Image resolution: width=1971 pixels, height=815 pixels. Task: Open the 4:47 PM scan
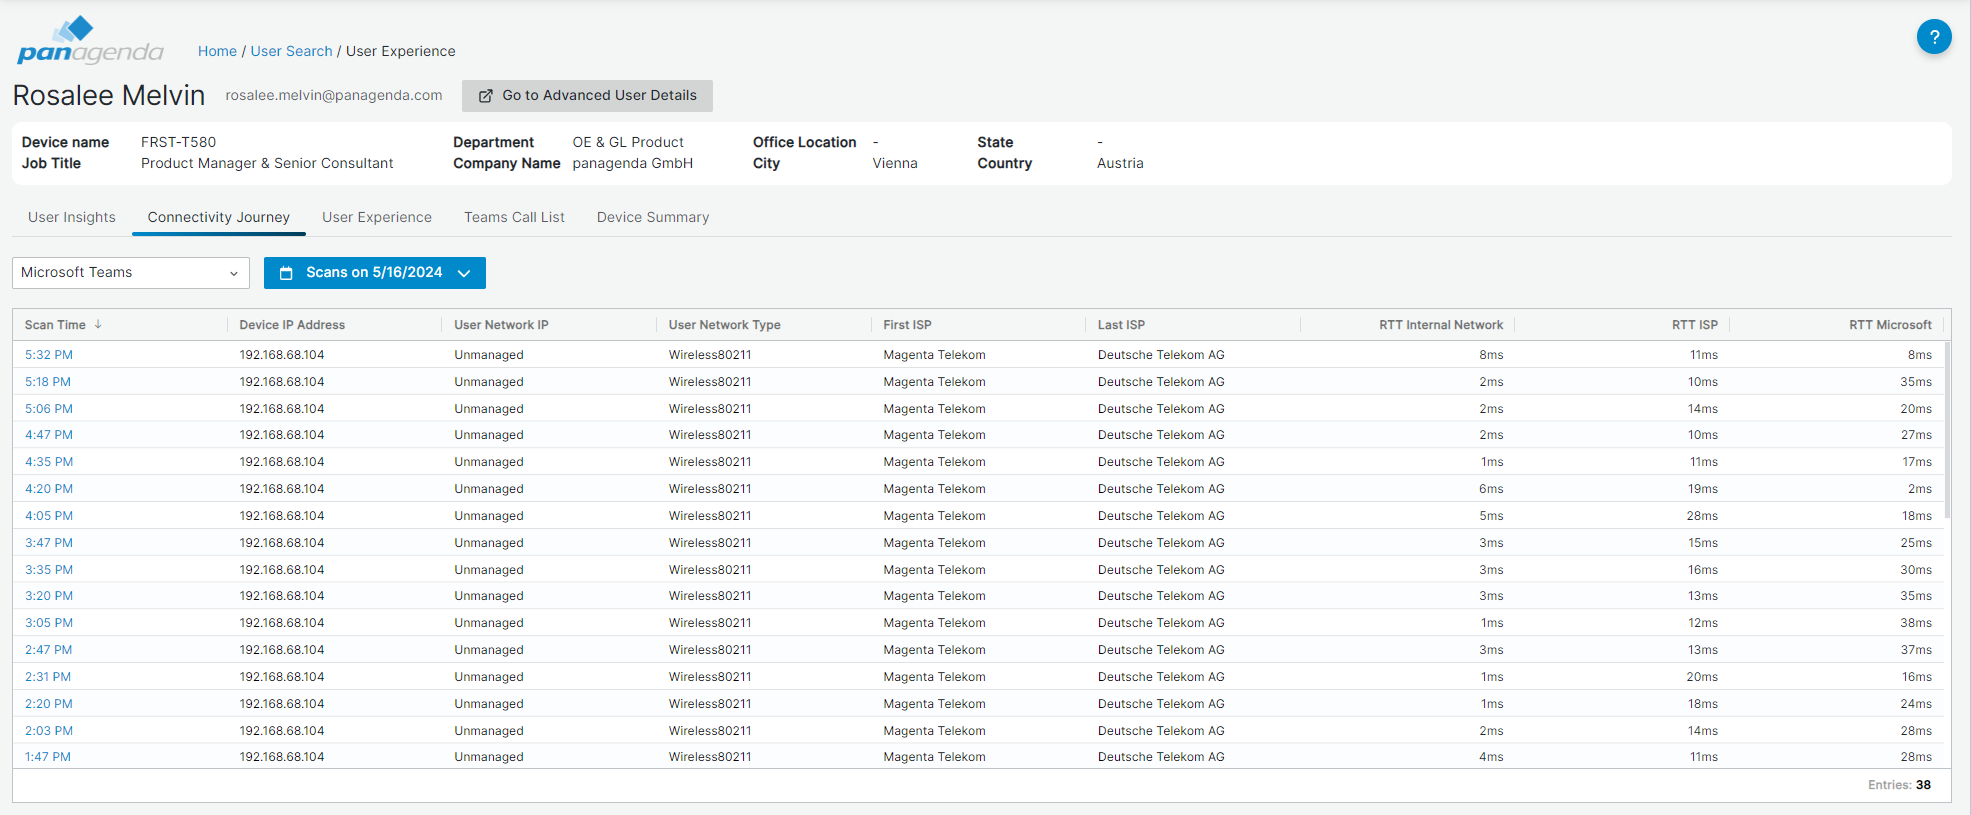click(49, 435)
